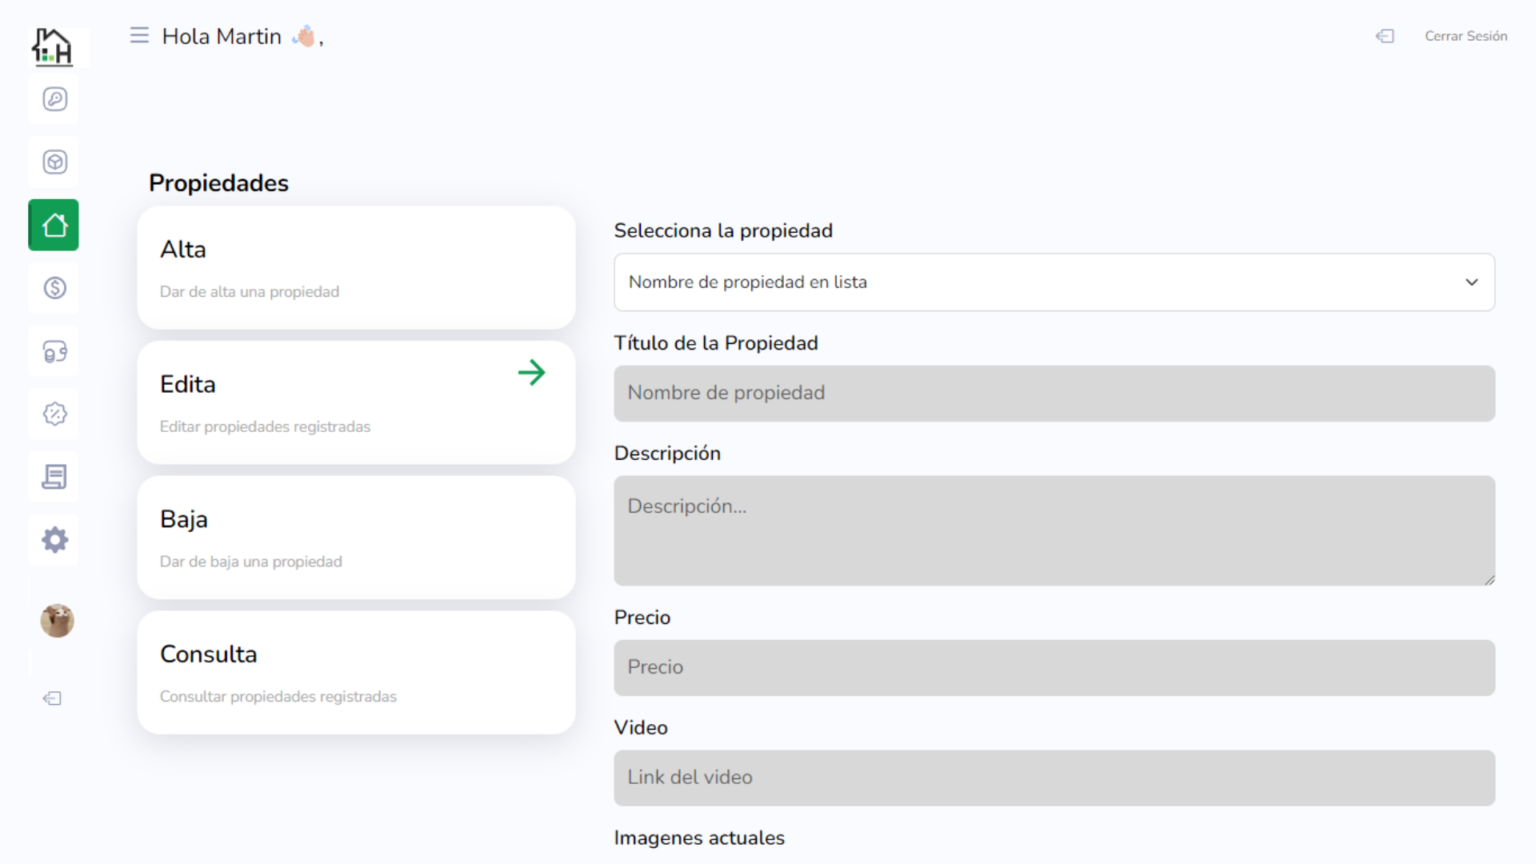Select the Edita menu card

tap(356, 403)
